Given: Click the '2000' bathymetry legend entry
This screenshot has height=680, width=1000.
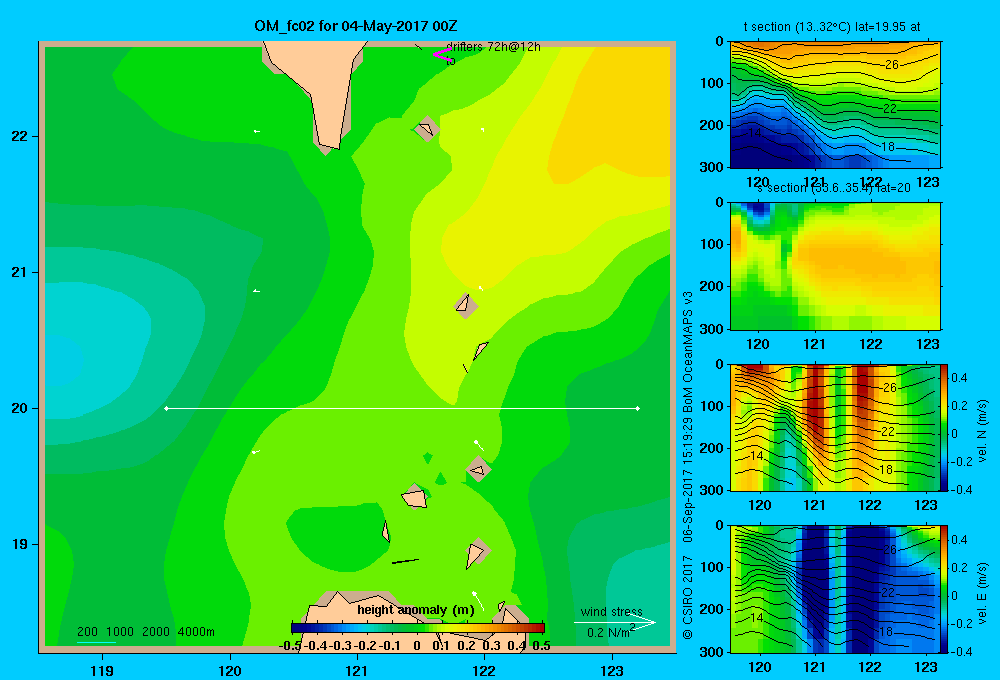Looking at the screenshot, I should coord(156,632).
